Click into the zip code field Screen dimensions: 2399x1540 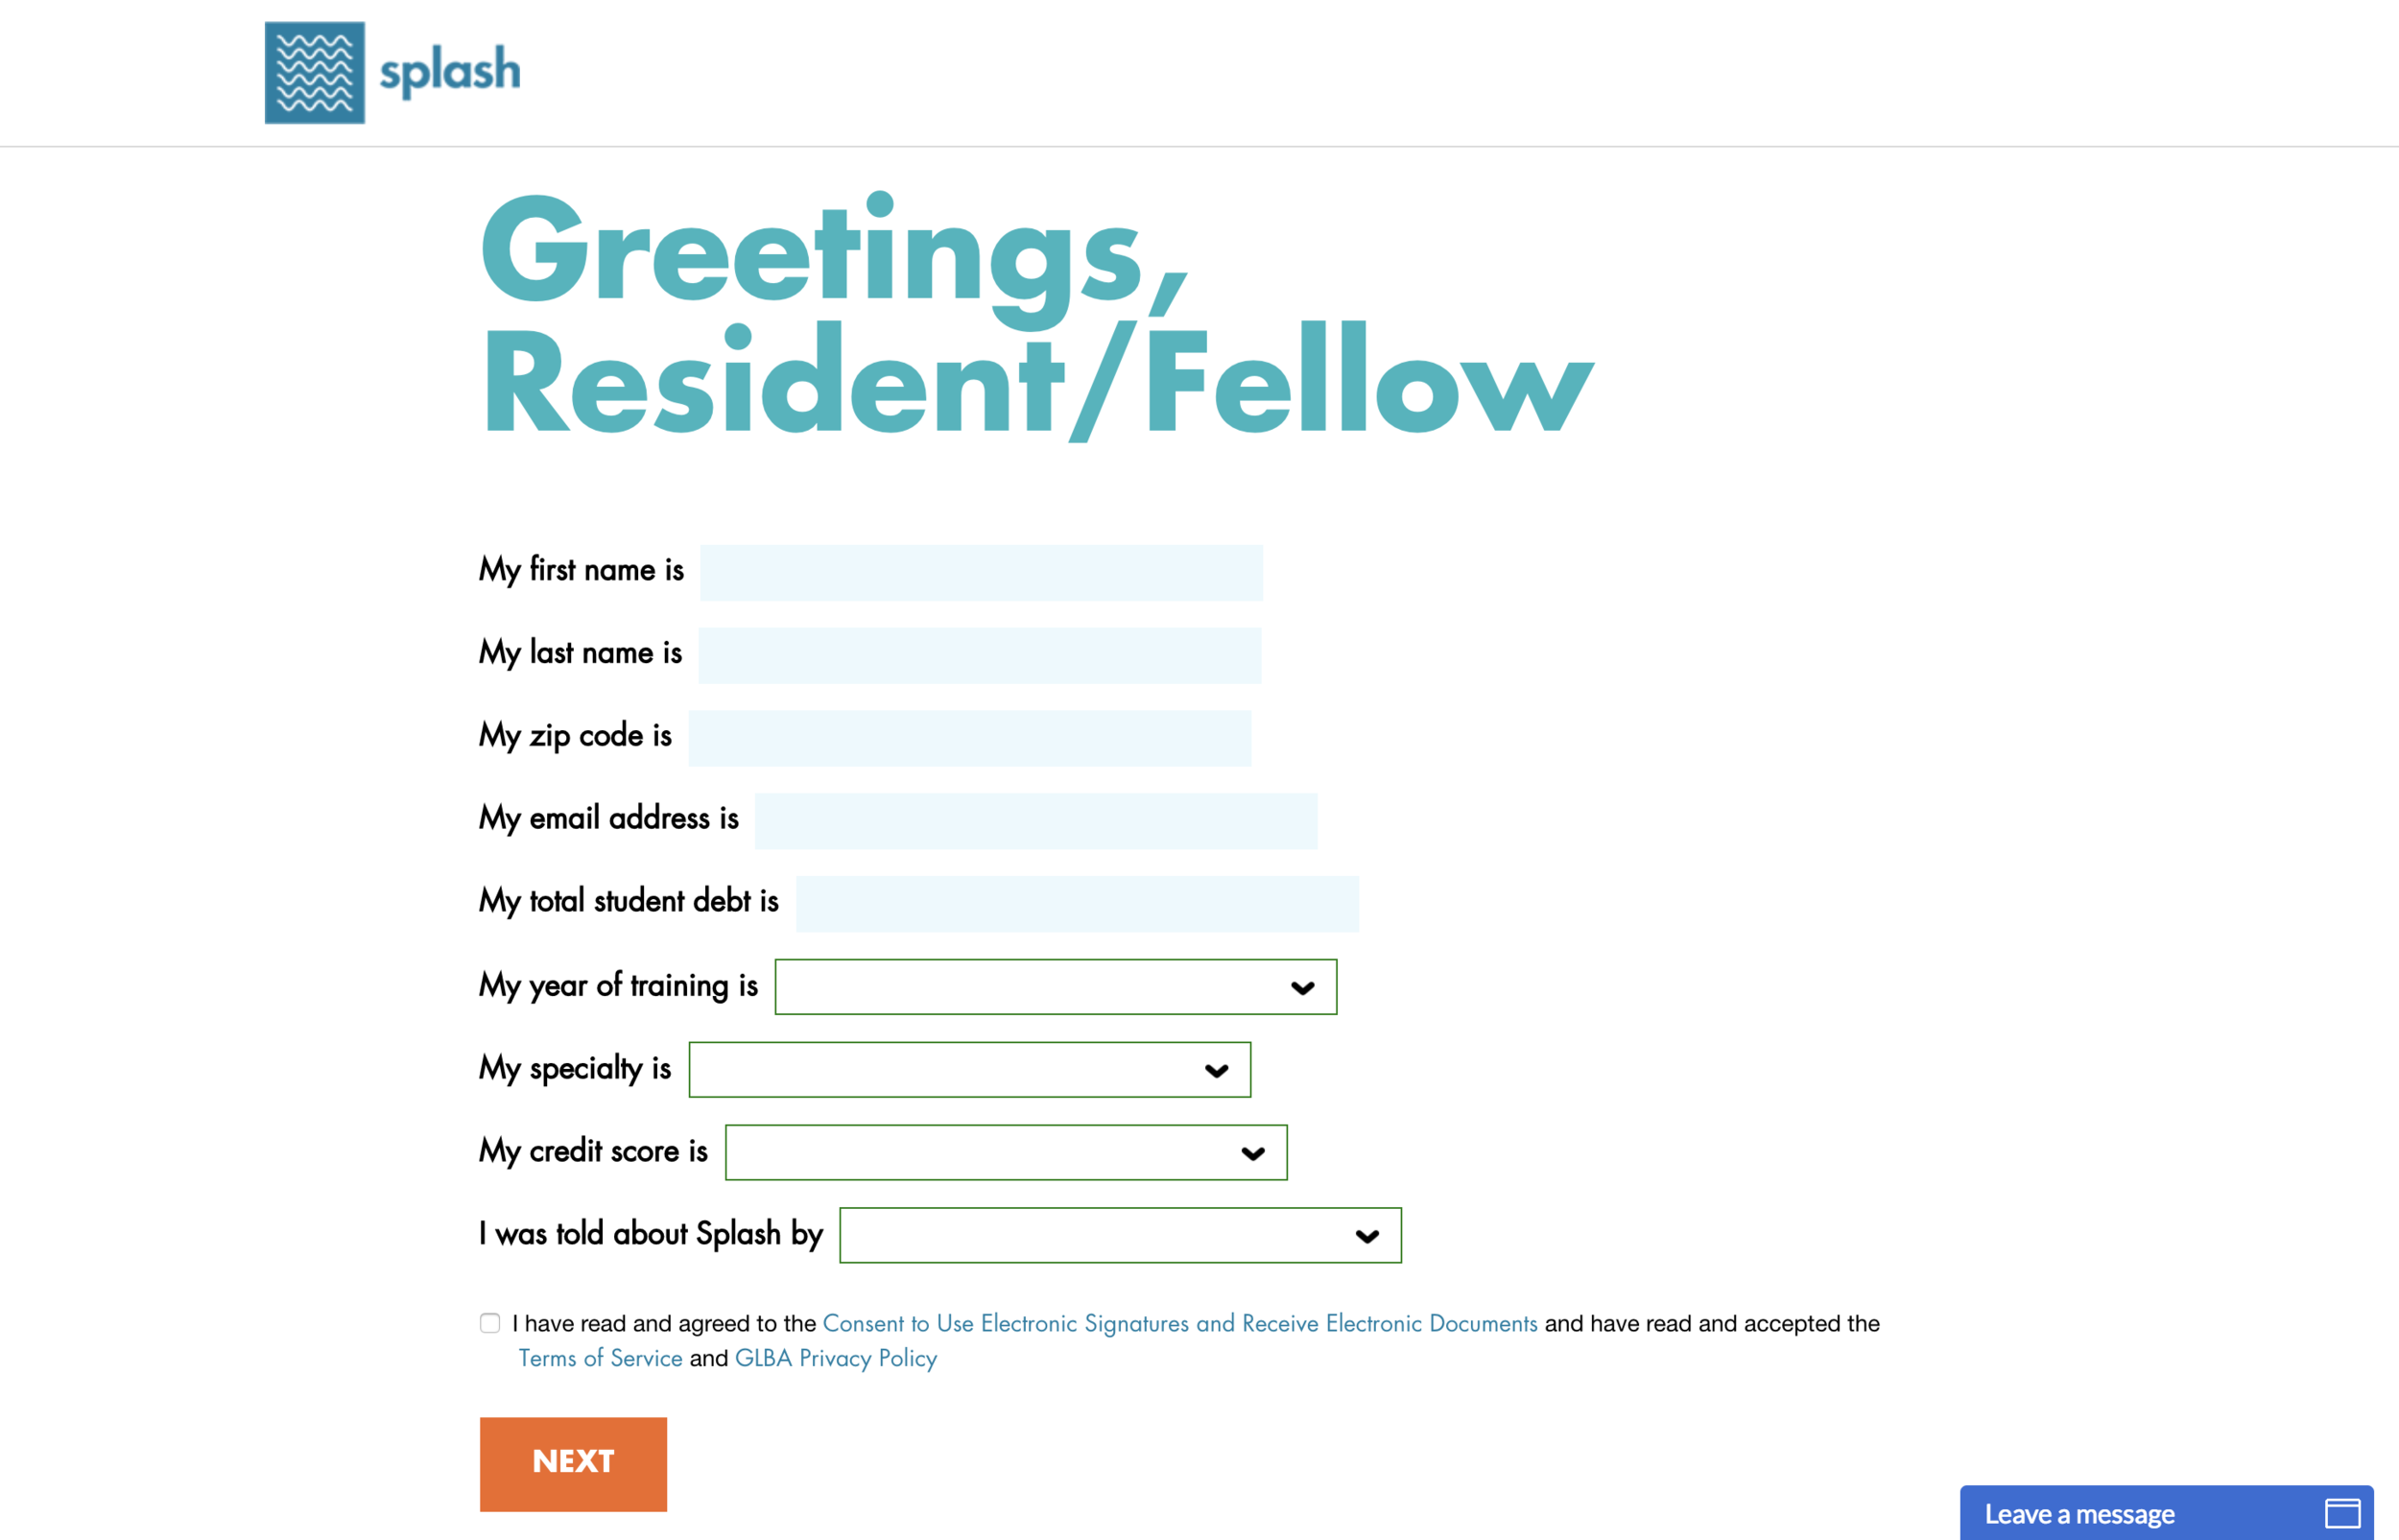(970, 739)
